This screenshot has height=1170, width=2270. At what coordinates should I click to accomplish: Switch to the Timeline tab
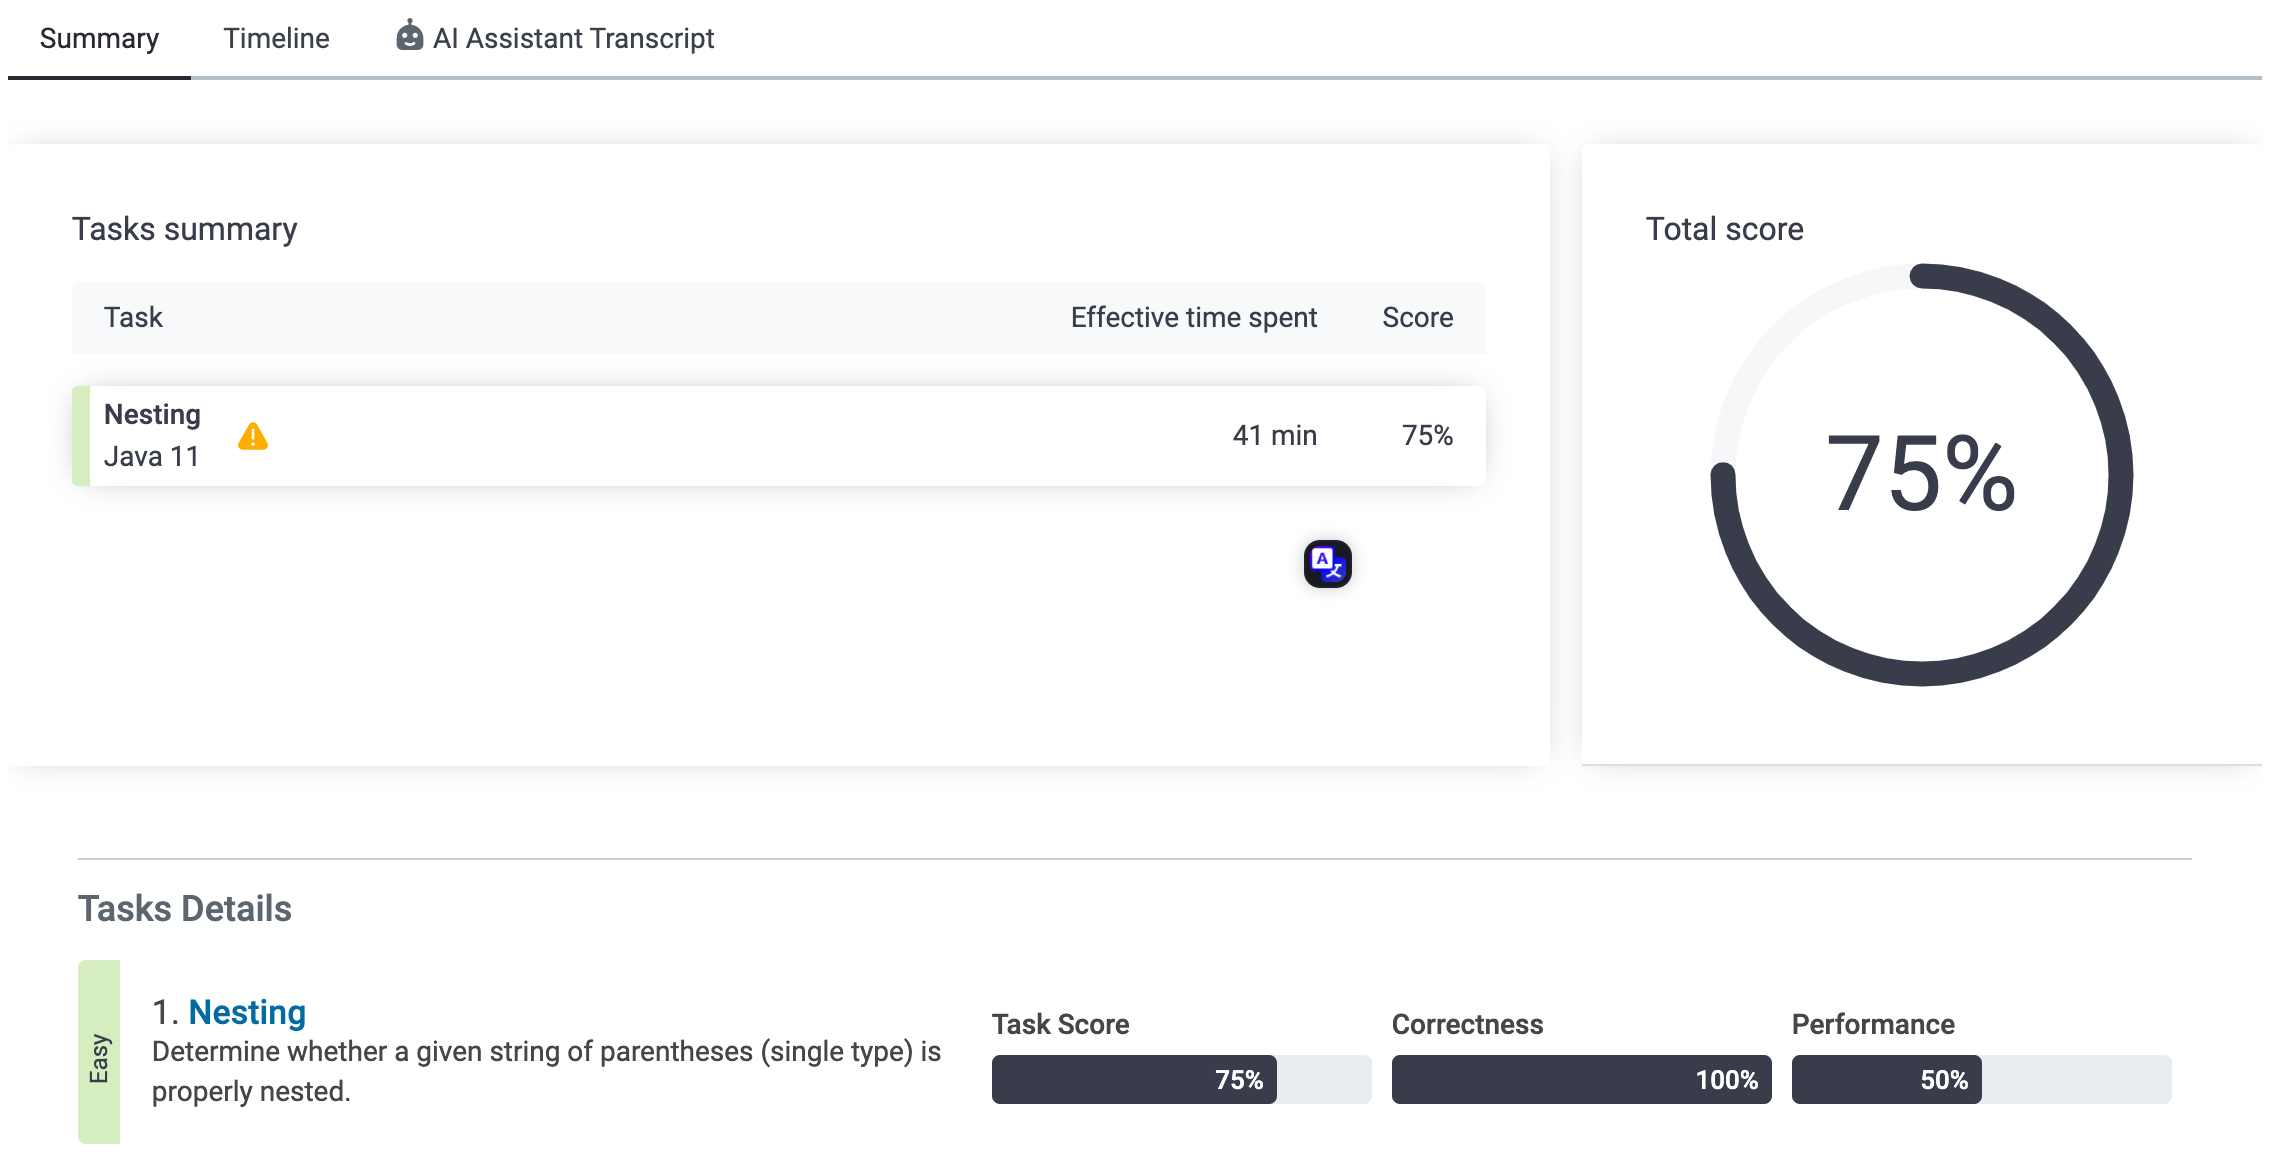click(276, 39)
